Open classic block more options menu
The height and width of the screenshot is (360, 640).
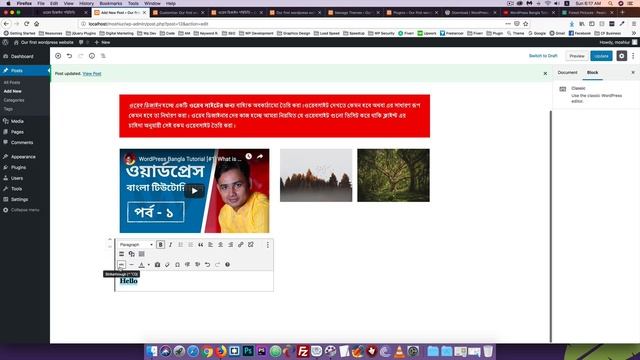[x=268, y=244]
